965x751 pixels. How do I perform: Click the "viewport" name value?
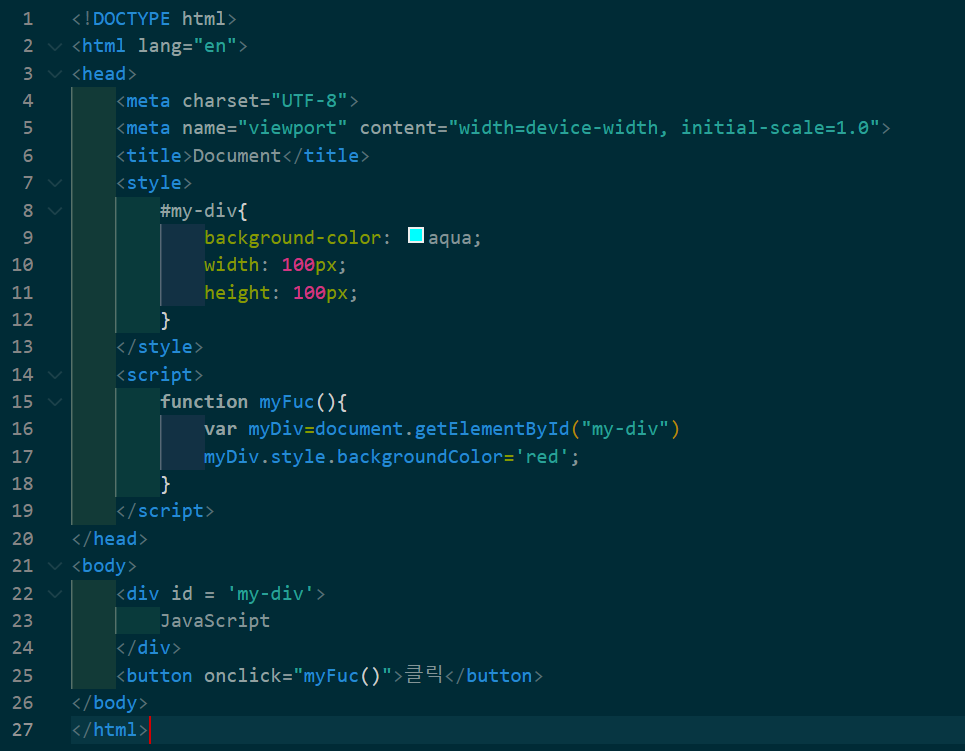pos(293,128)
